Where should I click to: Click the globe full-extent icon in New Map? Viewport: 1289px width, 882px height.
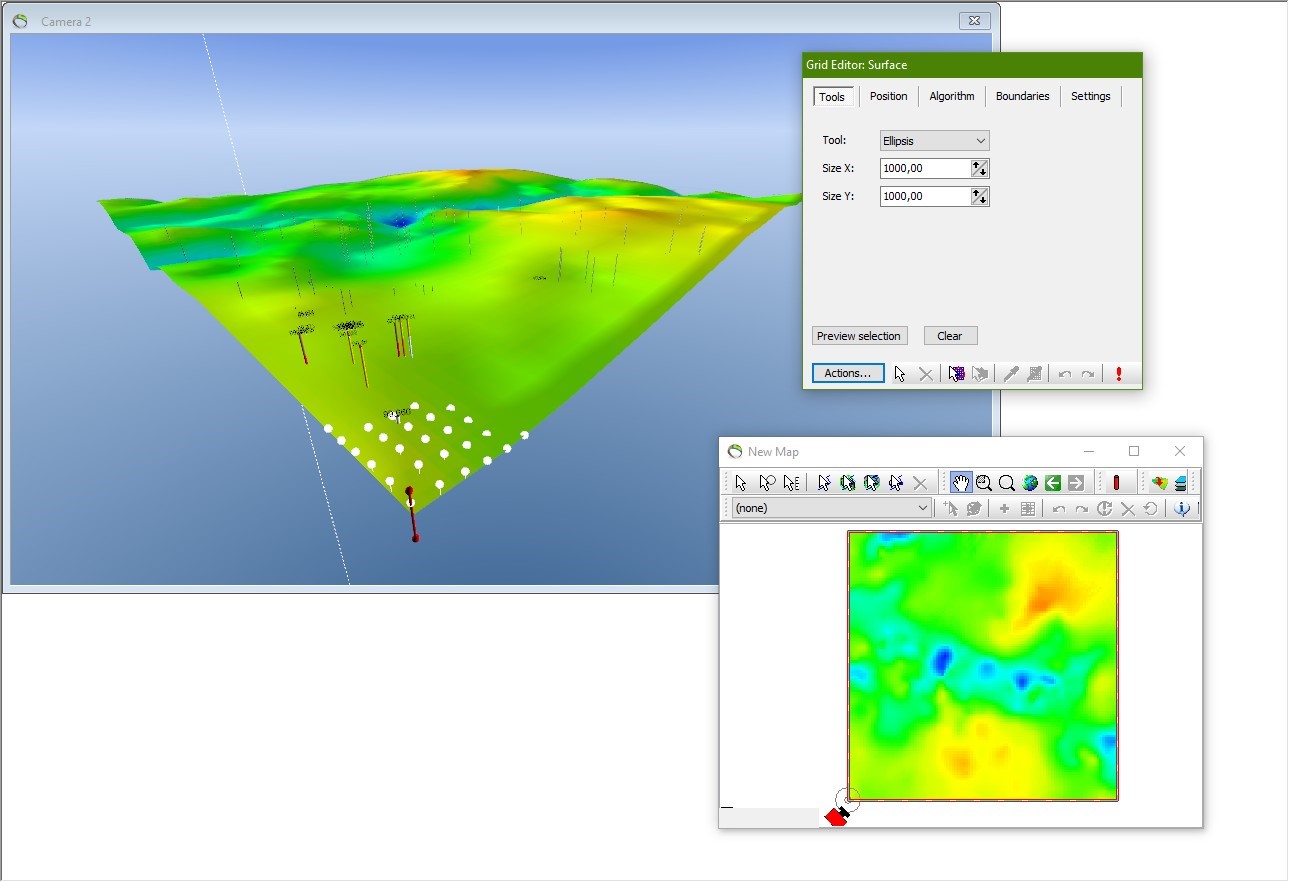1030,483
